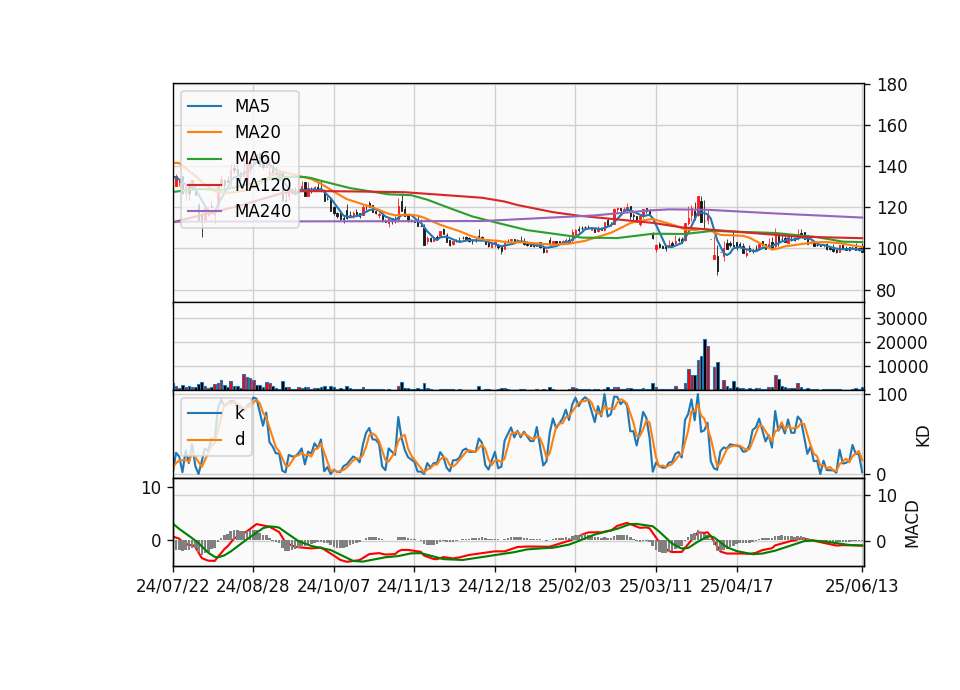960x690 pixels.
Task: Click the 24/11/13 date tick label
Action: 414,586
